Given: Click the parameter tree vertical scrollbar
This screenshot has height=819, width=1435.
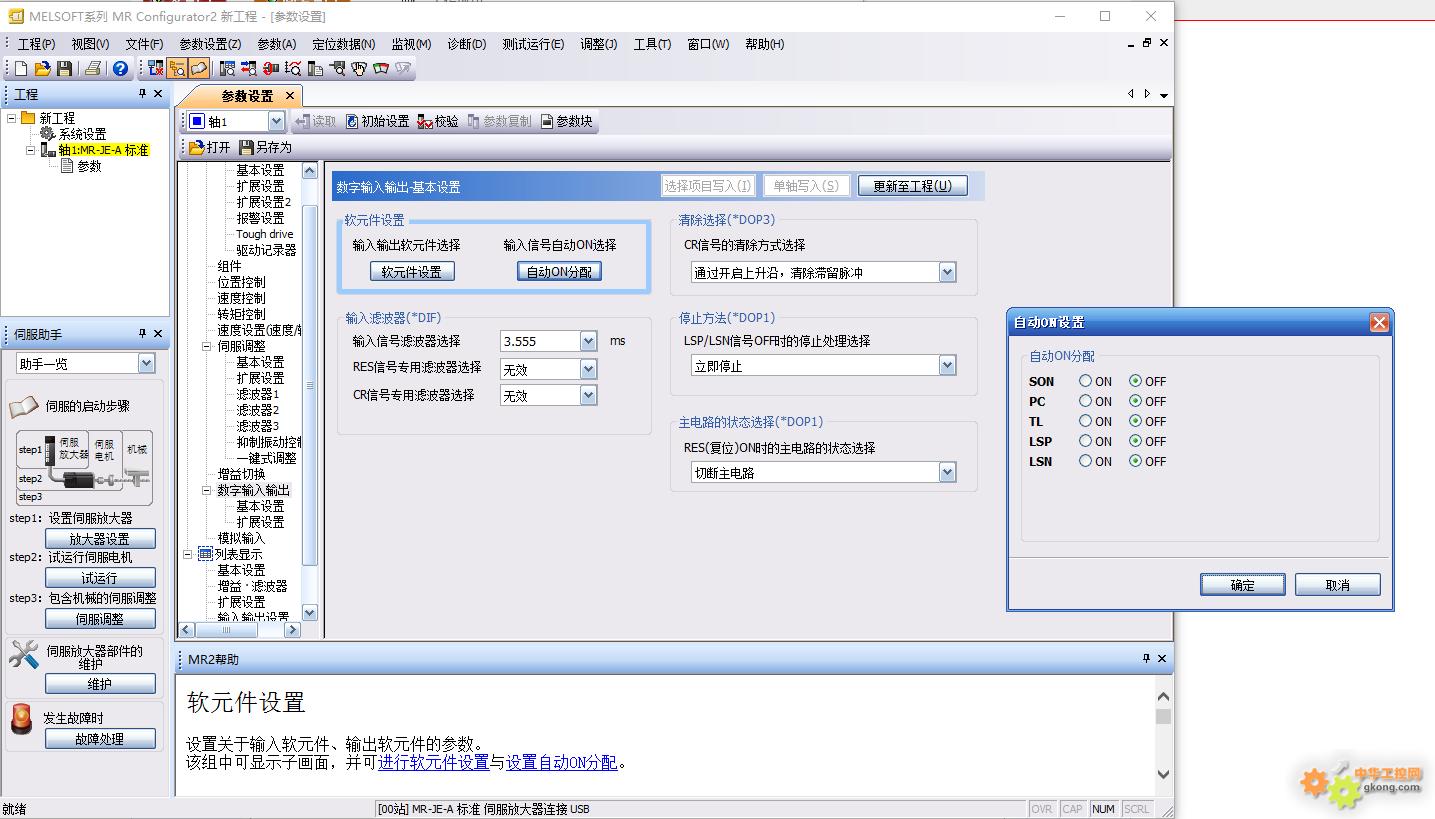Looking at the screenshot, I should [309, 391].
